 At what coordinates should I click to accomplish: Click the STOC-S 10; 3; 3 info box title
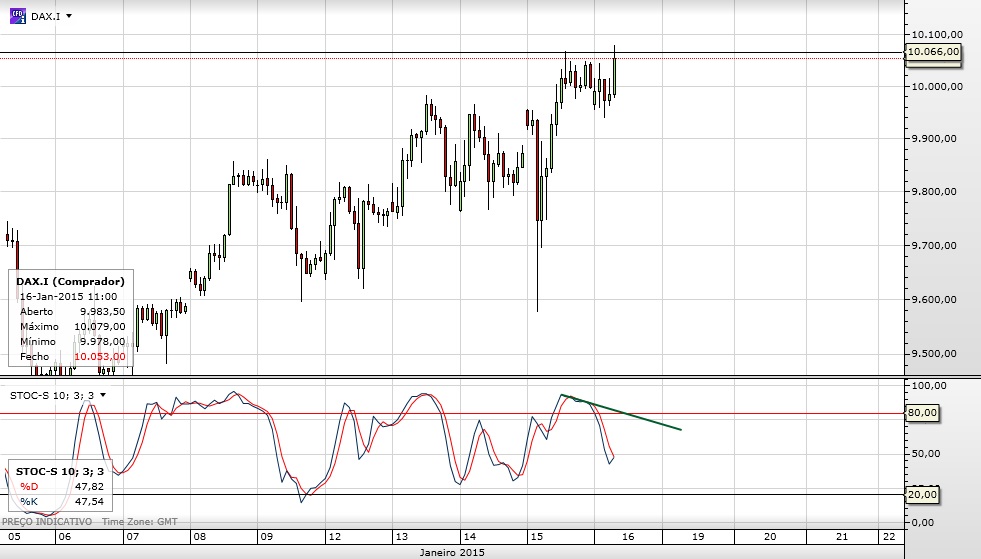(x=59, y=471)
